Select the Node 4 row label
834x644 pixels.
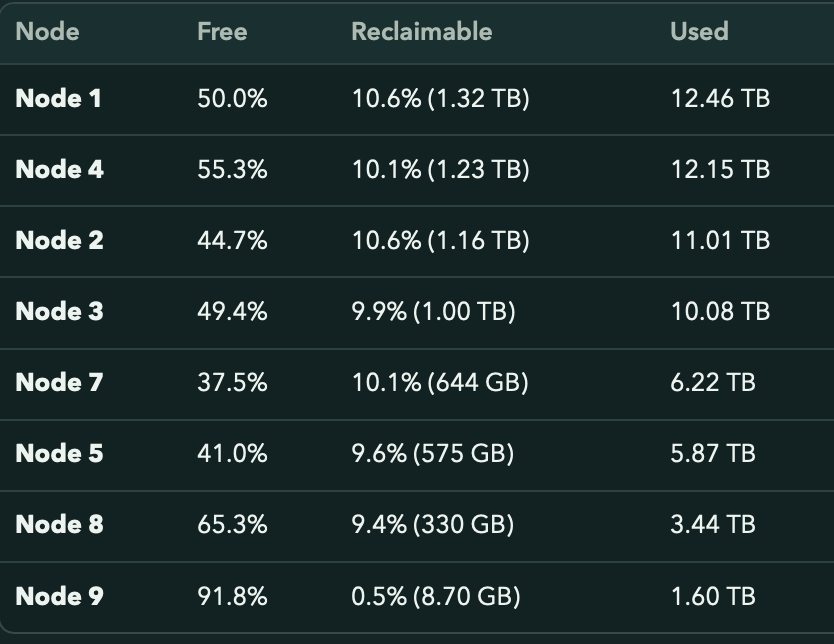click(60, 170)
